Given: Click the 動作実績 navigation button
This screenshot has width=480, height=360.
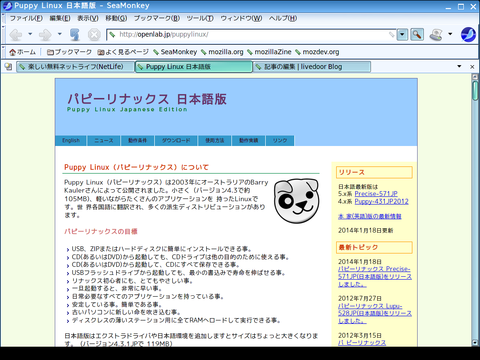Looking at the screenshot, I should point(249,141).
